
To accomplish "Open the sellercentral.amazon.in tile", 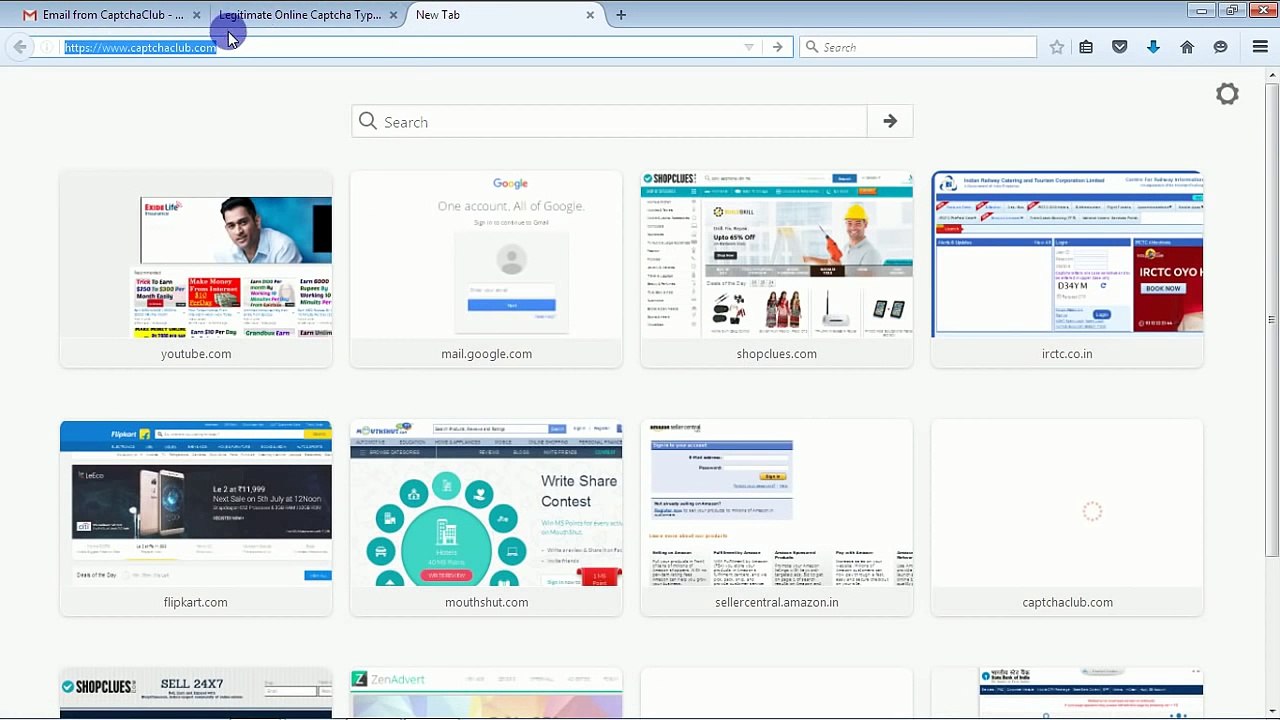I will (x=777, y=518).
